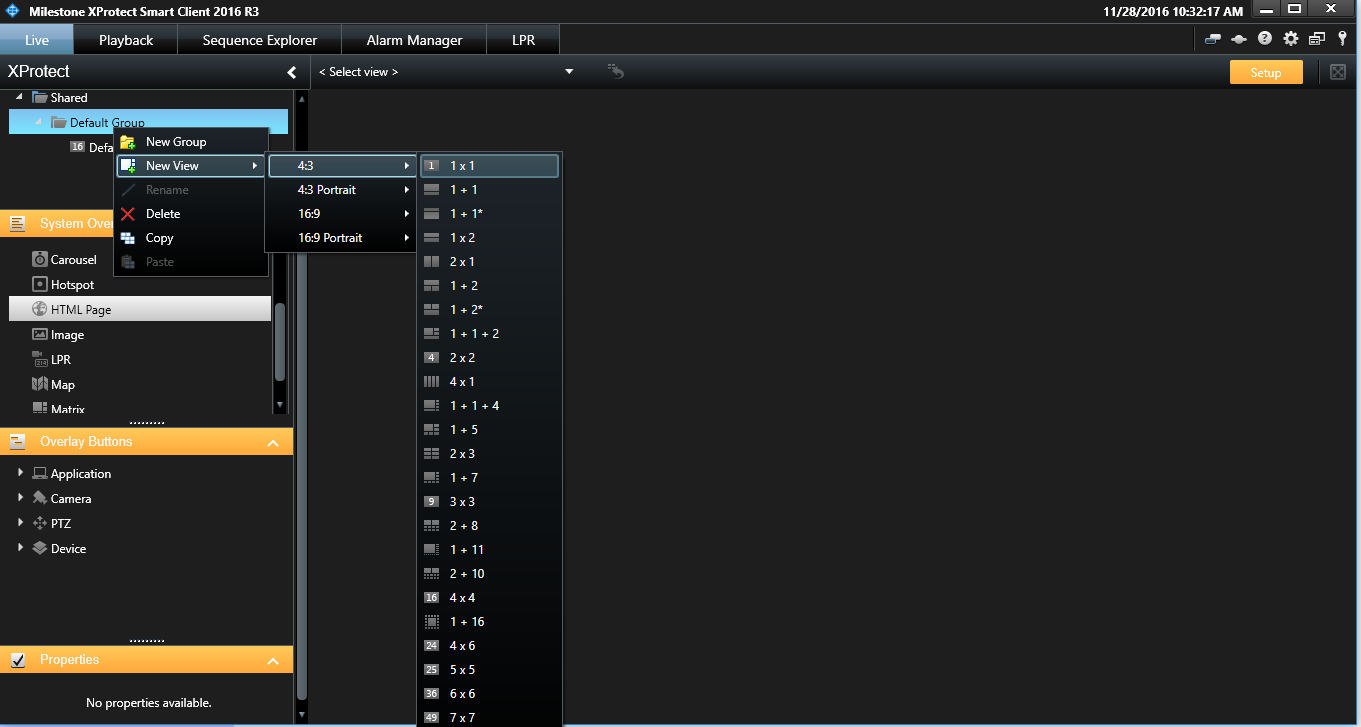Expand the PTZ overlay buttons group
1361x727 pixels.
(x=20, y=523)
